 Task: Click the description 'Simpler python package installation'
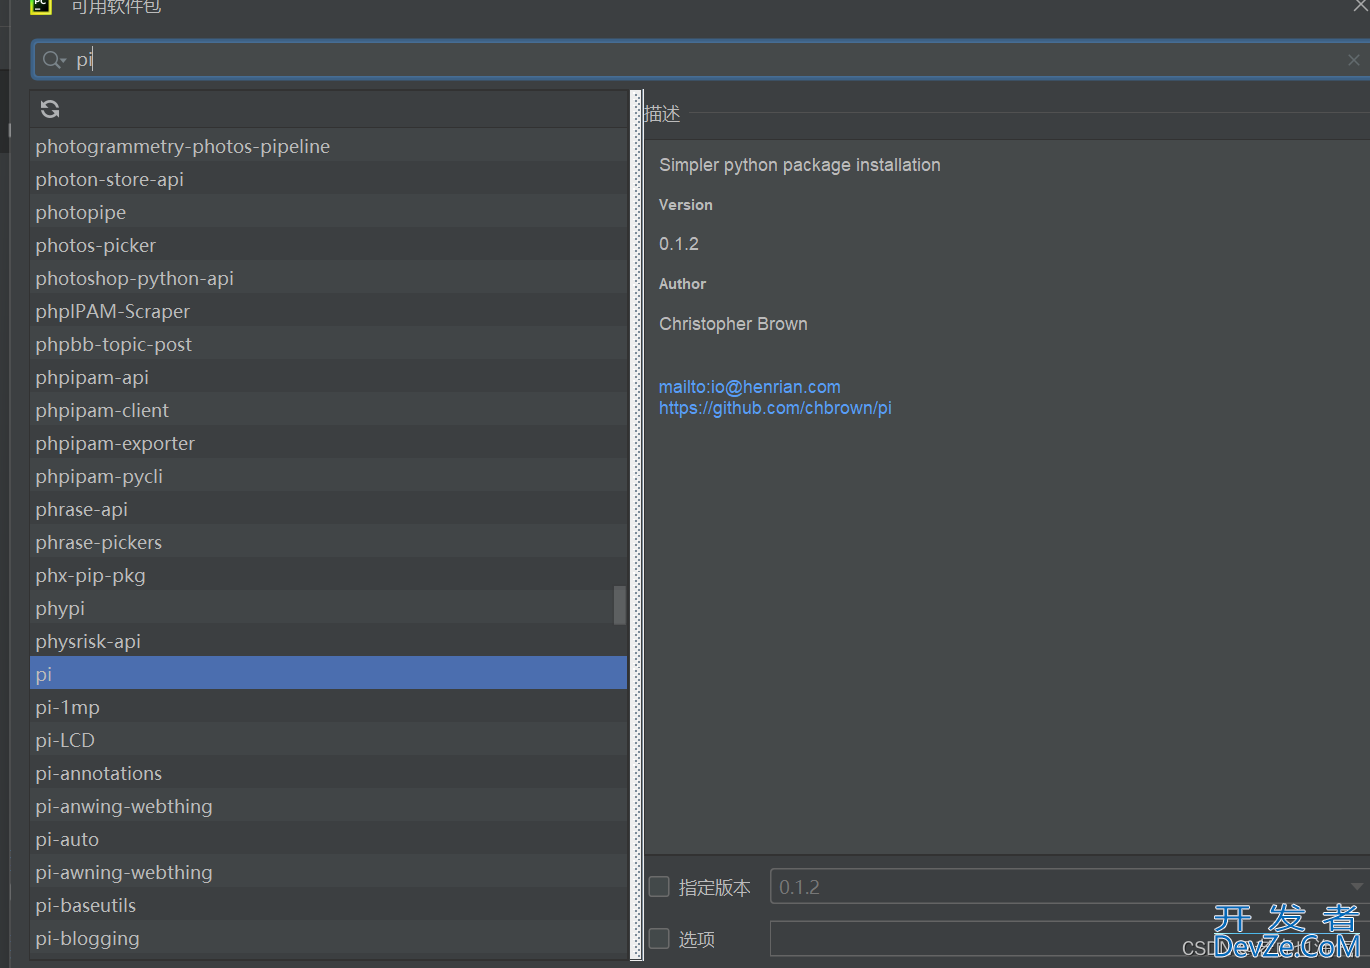coord(799,165)
